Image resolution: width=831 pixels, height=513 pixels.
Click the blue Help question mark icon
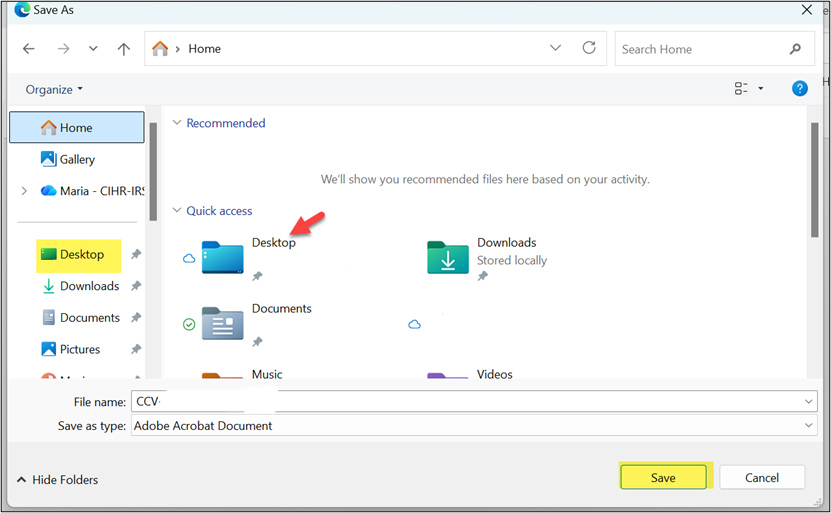click(799, 89)
